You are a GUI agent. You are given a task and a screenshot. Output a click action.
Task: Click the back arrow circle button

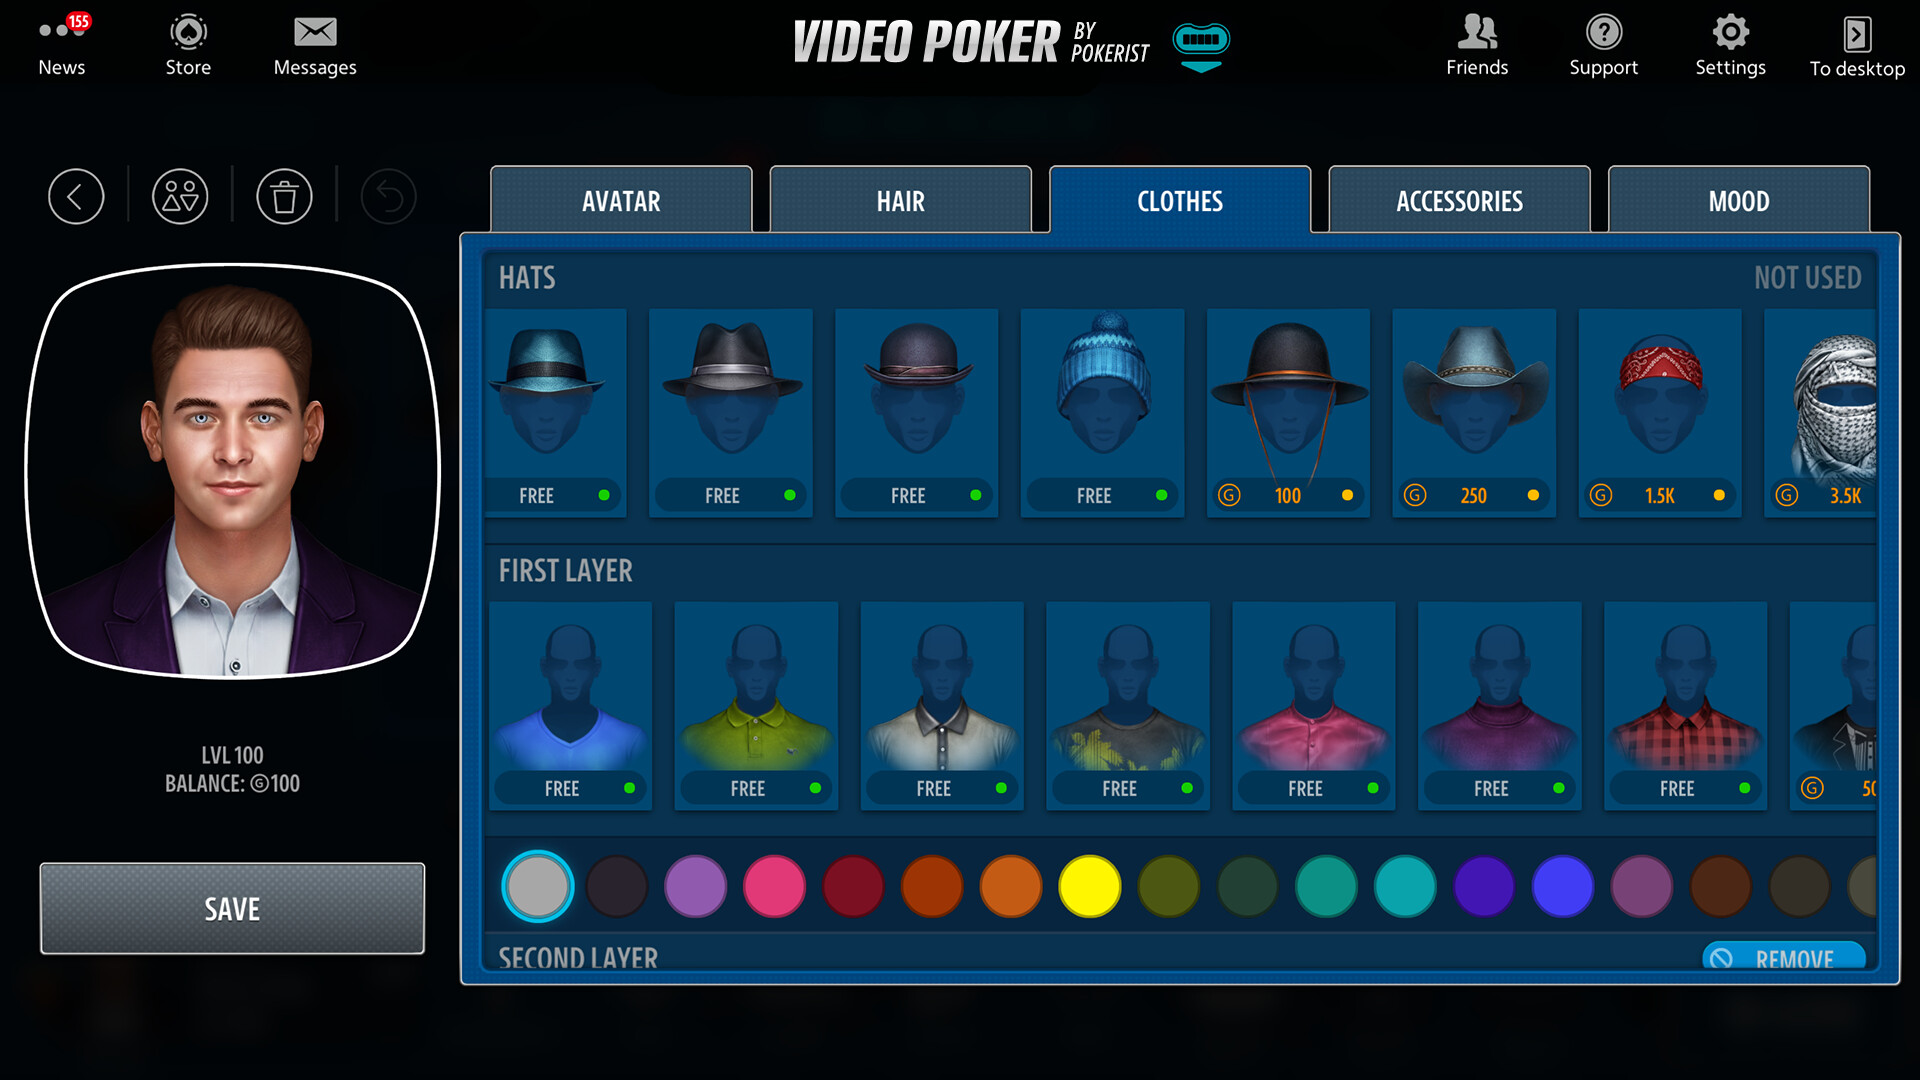point(76,197)
